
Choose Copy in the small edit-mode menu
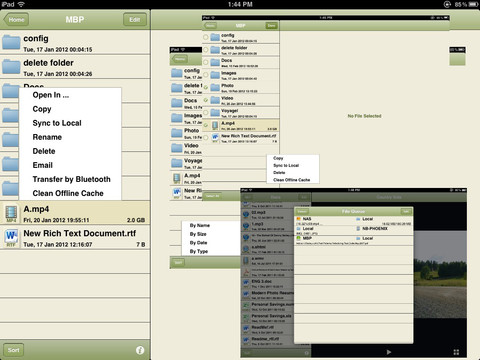278,158
